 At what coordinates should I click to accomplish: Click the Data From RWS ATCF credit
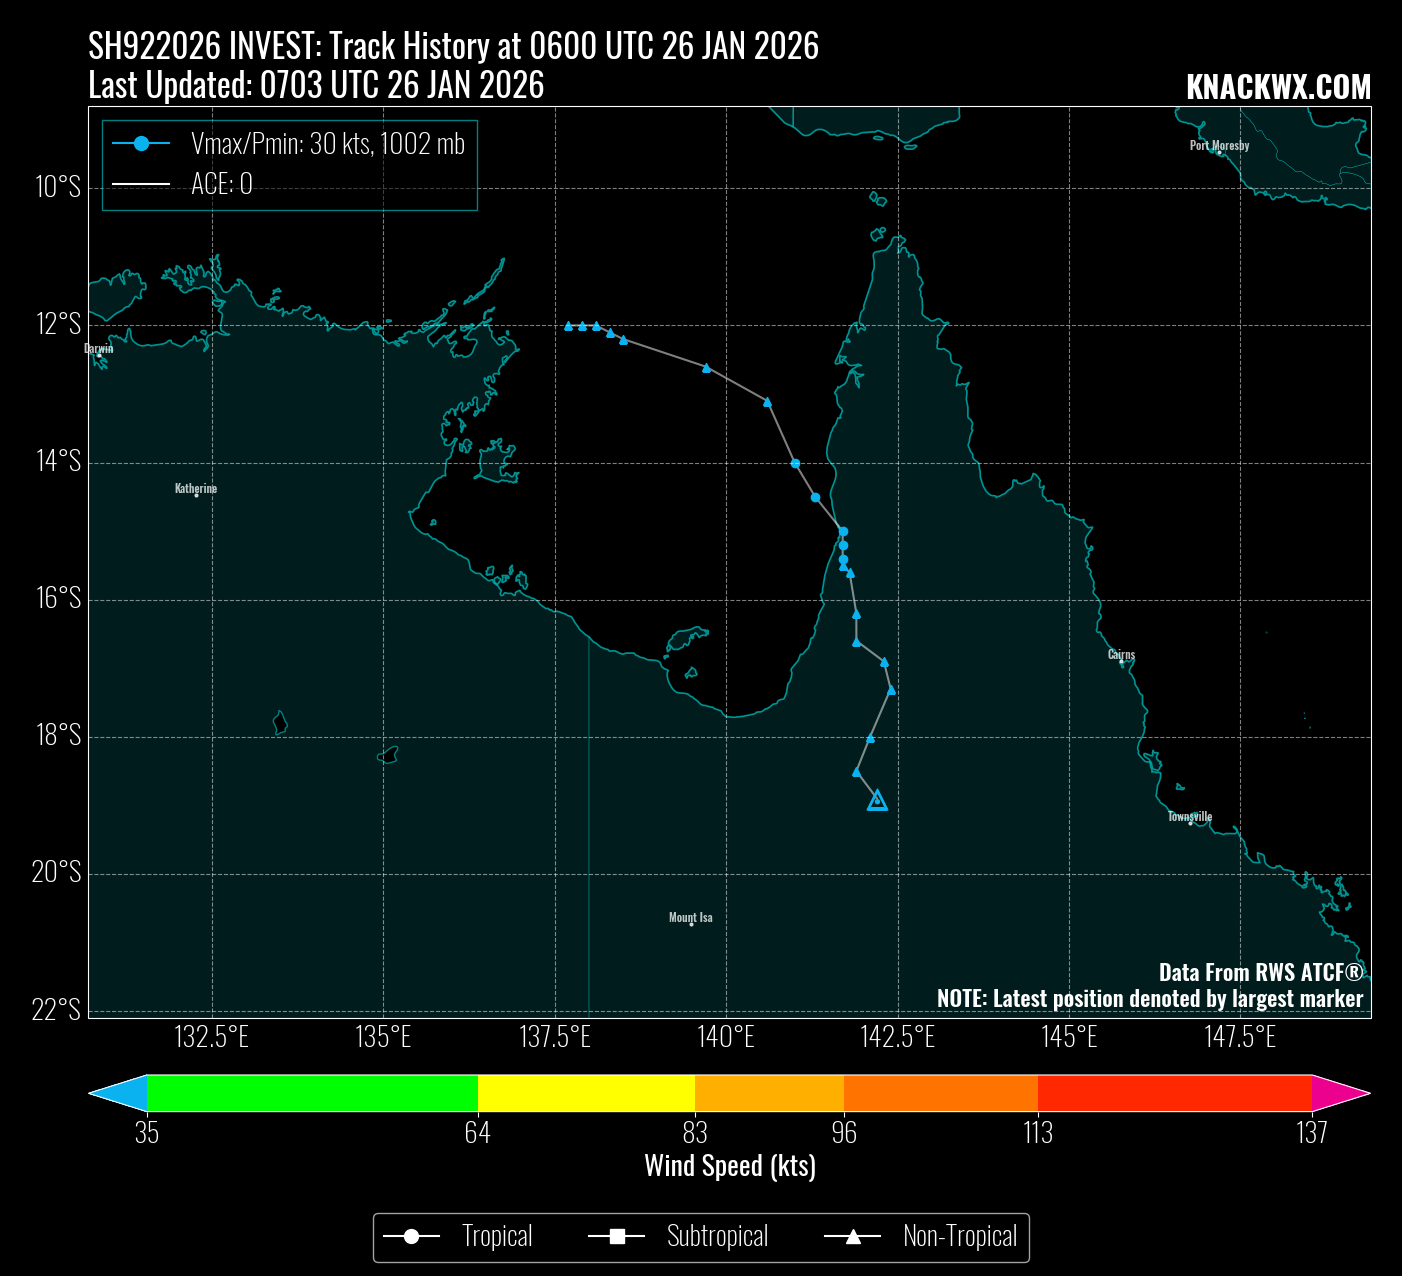pos(1260,972)
